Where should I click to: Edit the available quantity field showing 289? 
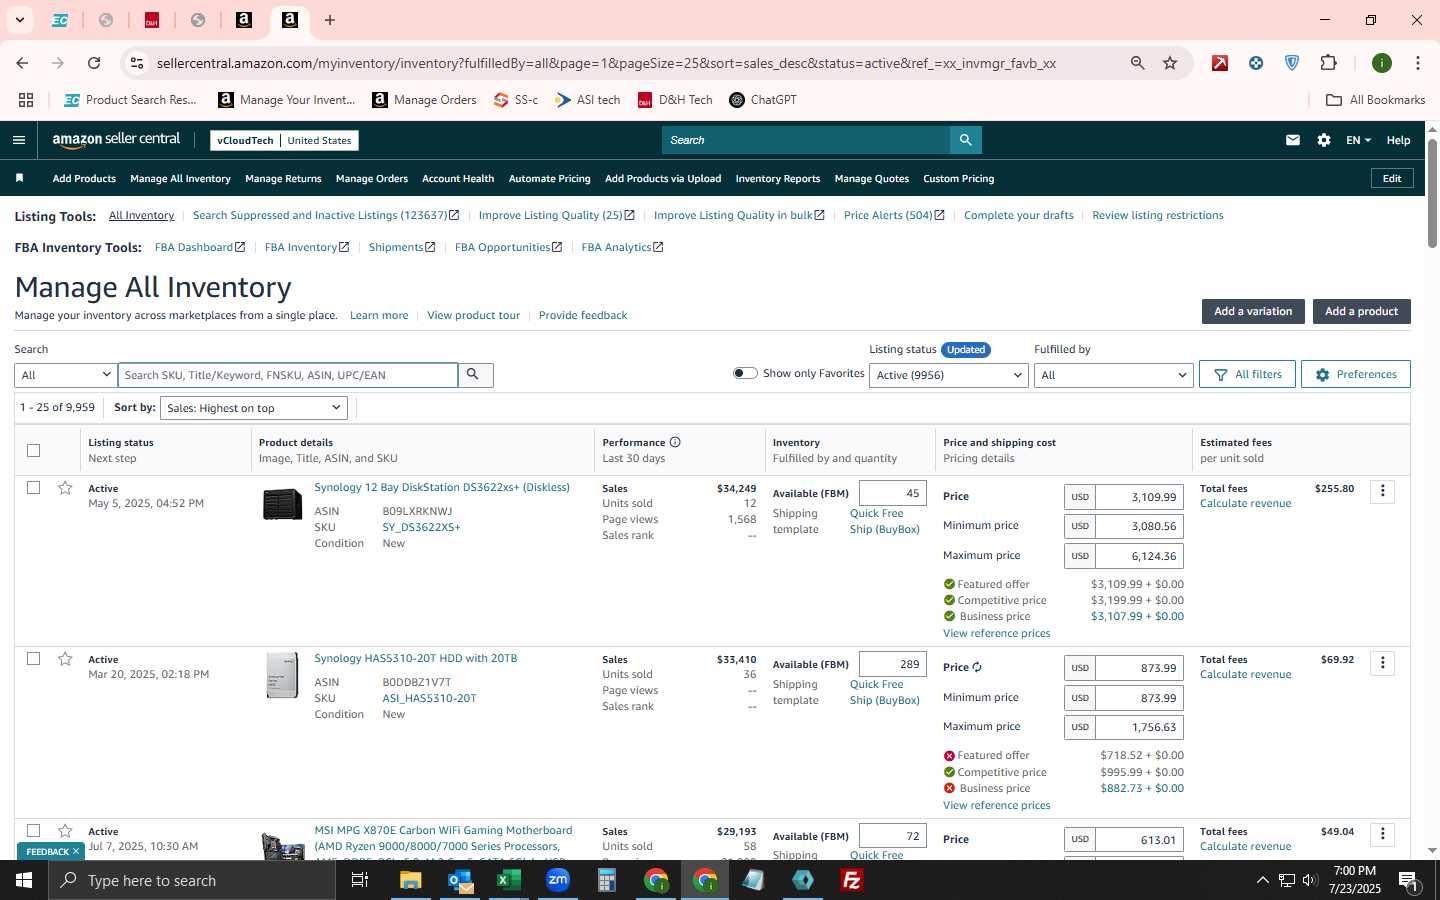click(893, 664)
